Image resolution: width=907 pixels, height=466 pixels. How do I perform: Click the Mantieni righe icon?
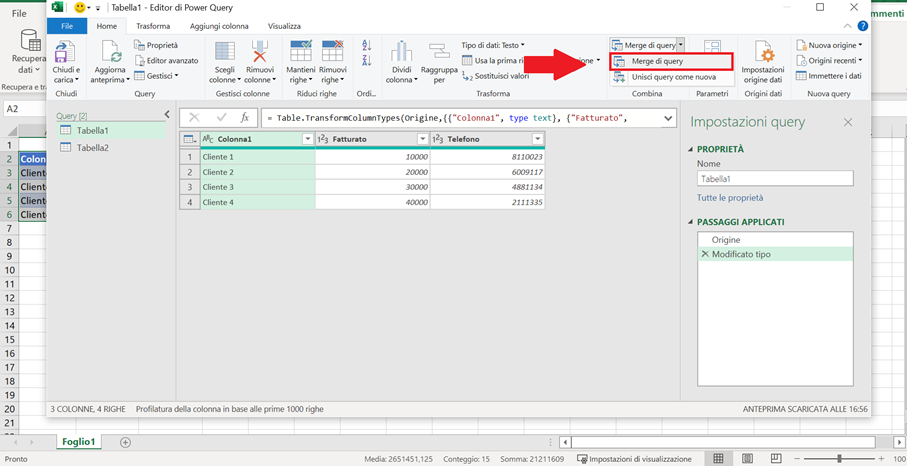(301, 51)
